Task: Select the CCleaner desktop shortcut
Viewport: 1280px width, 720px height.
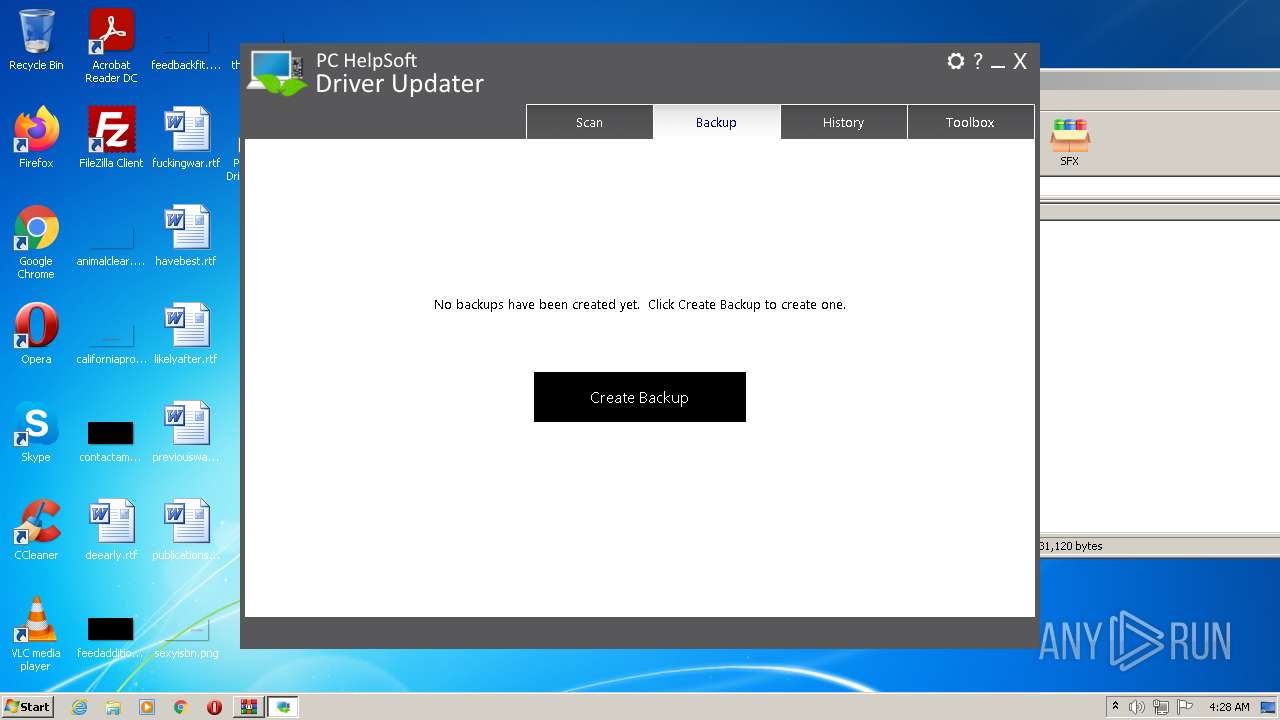Action: click(36, 530)
